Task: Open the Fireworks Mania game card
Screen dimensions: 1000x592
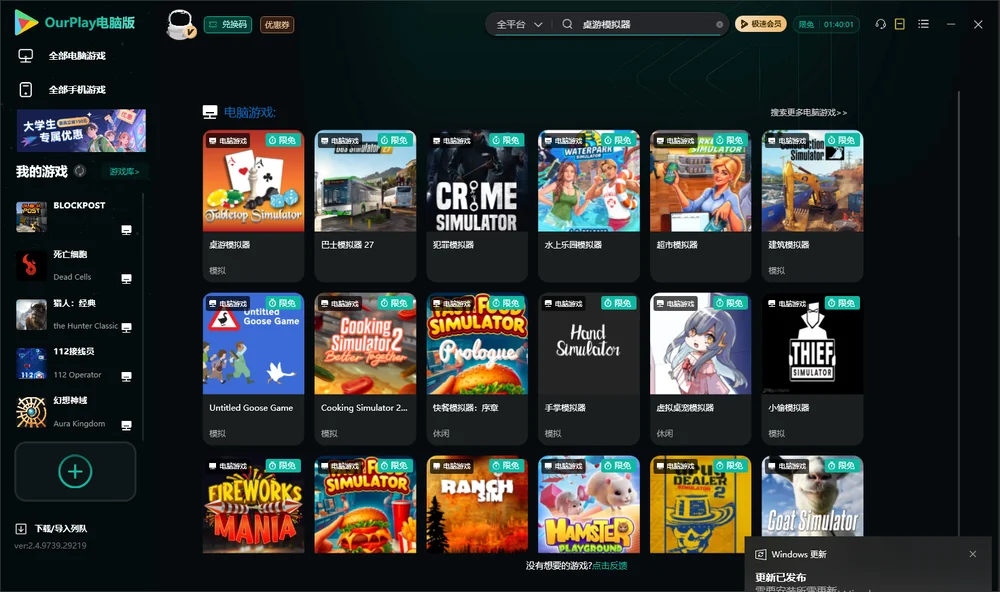Action: [x=253, y=505]
